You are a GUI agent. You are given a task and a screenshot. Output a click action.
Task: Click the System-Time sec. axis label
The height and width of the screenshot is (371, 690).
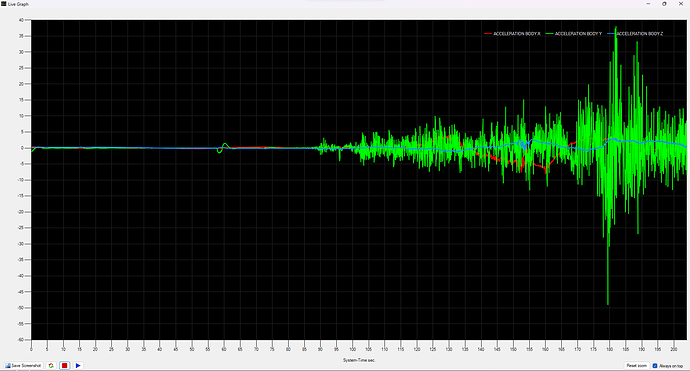point(359,360)
